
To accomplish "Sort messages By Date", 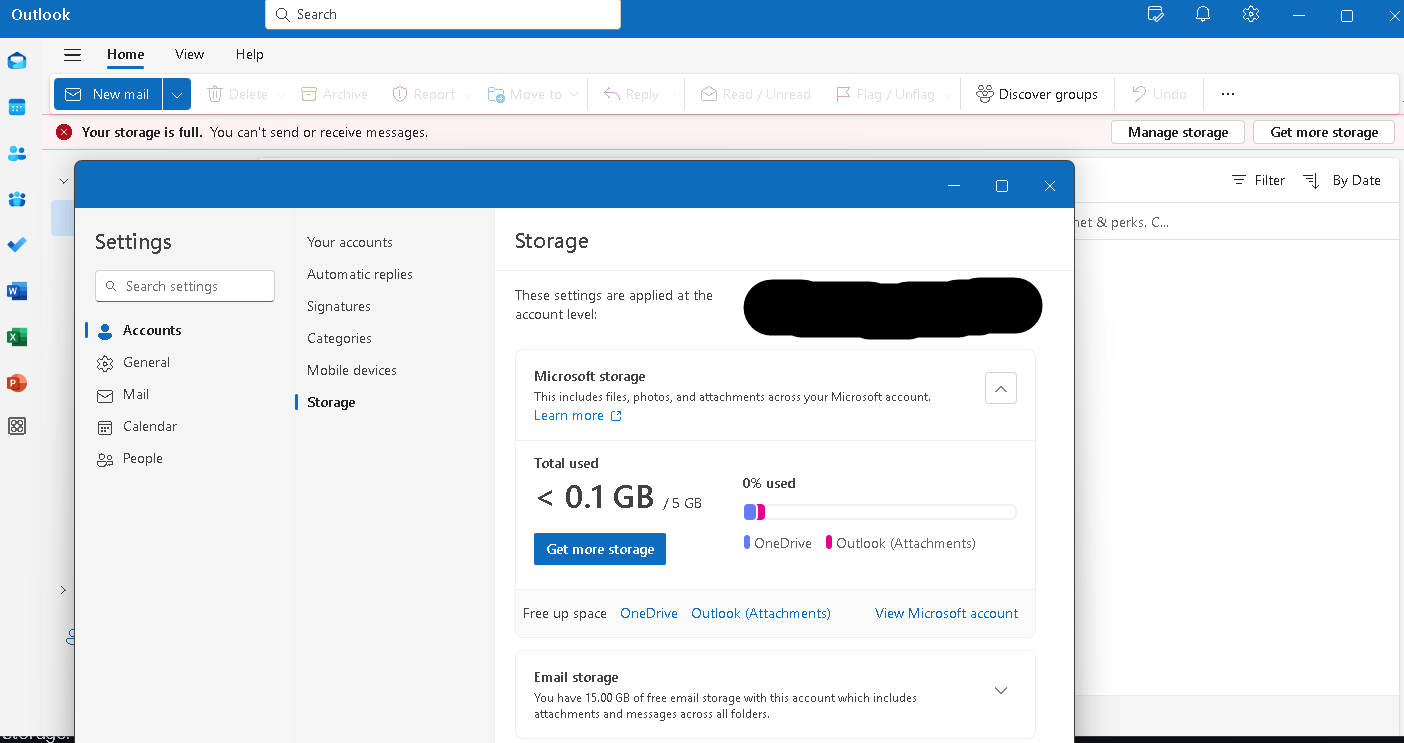I will pyautogui.click(x=1342, y=180).
